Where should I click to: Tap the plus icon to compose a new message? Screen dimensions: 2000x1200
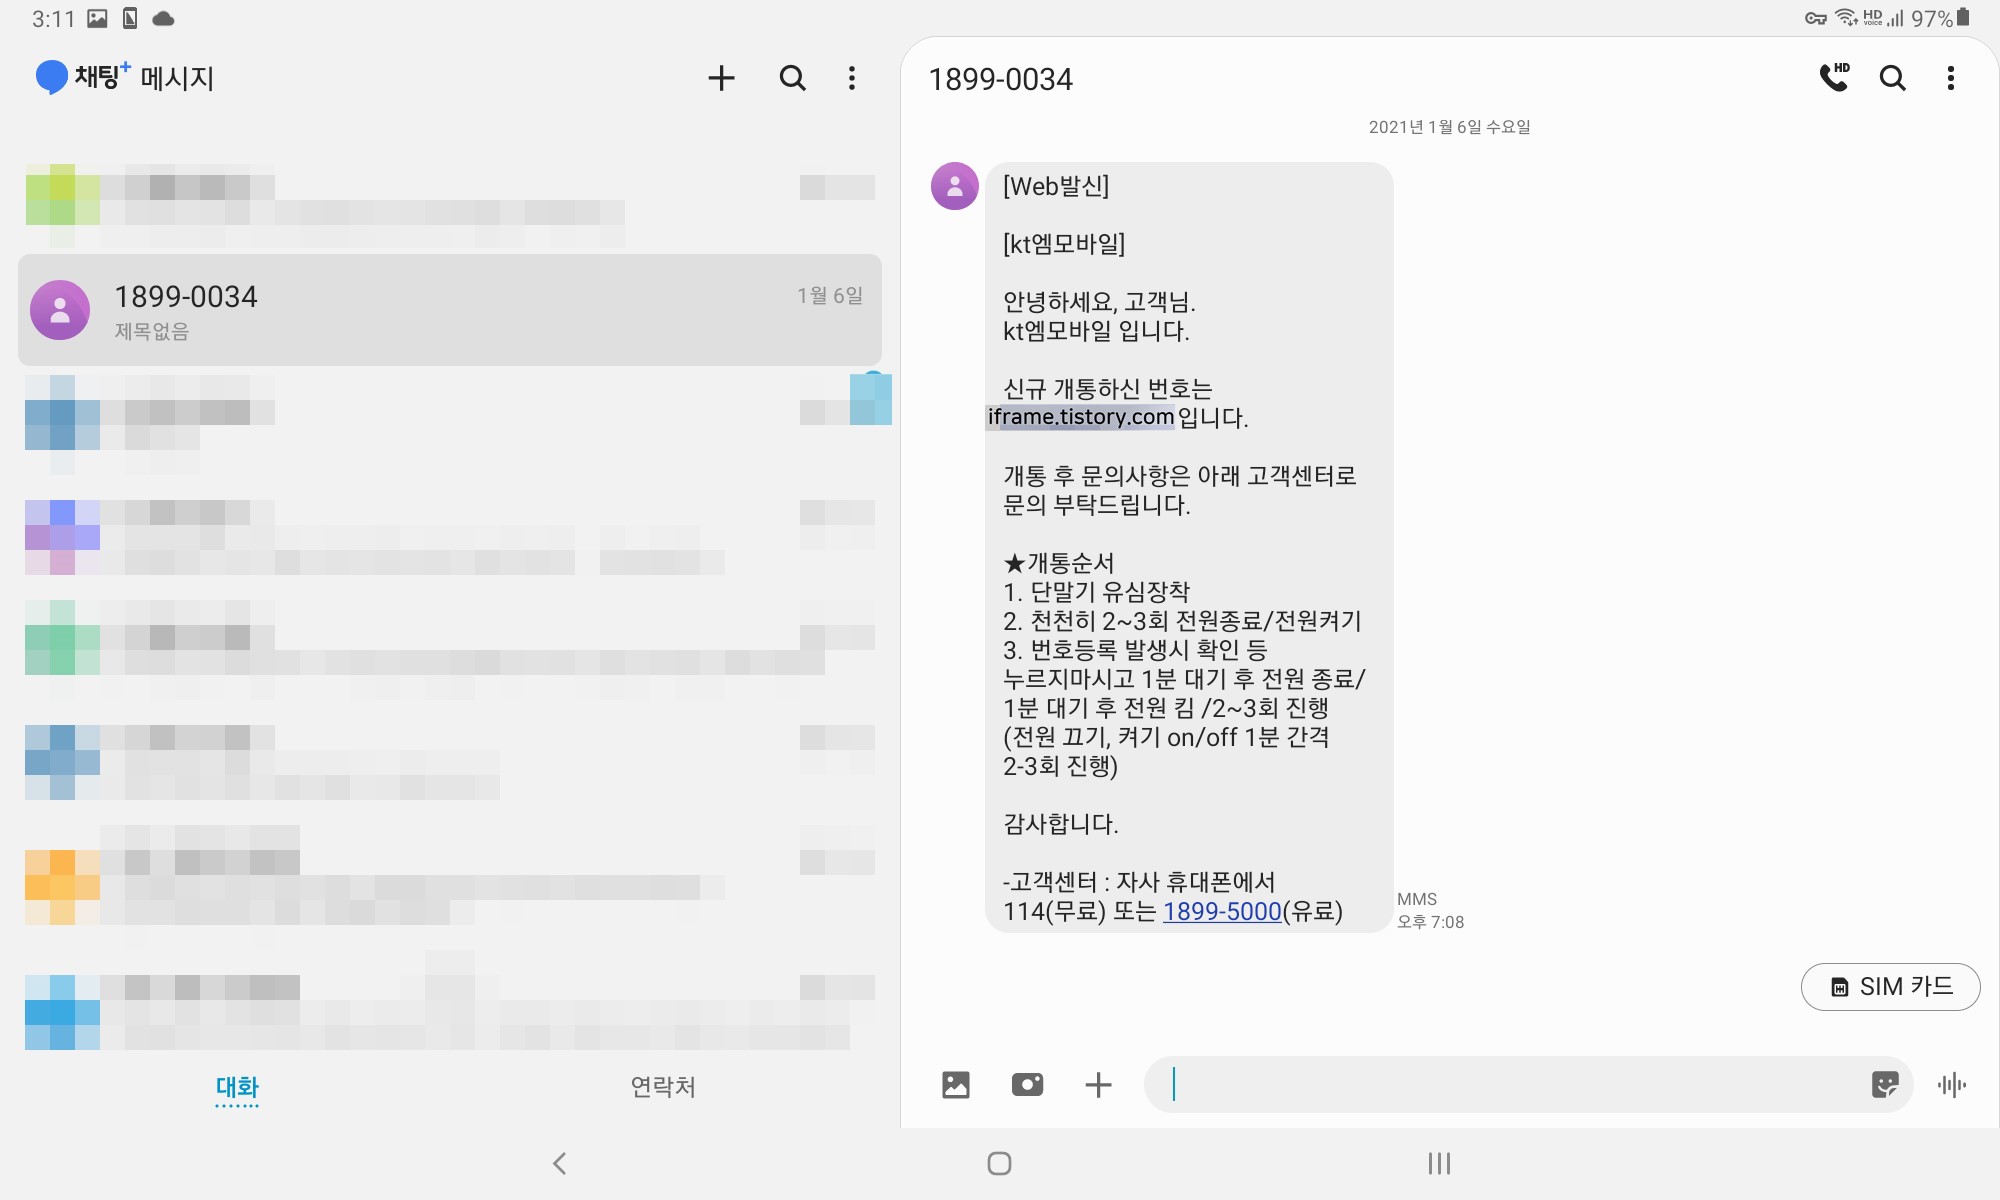(721, 78)
